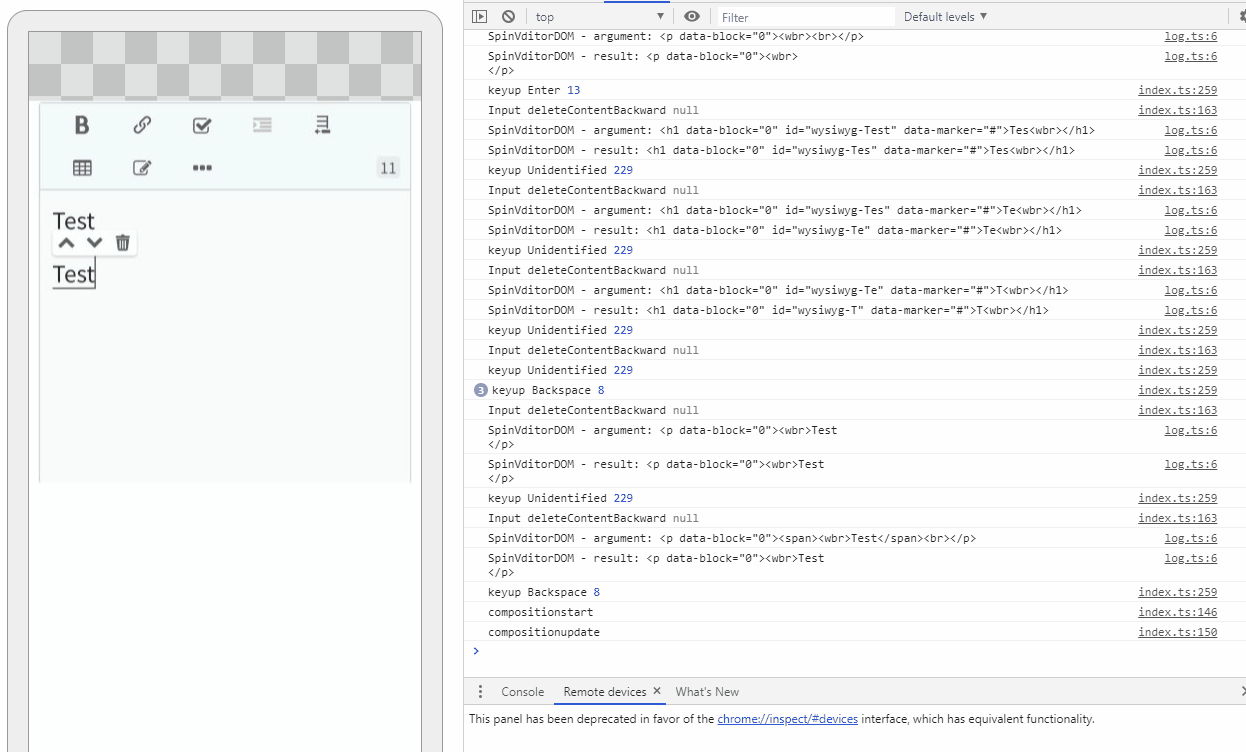Image resolution: width=1246 pixels, height=752 pixels.
Task: Click the indent list icon
Action: point(261,124)
